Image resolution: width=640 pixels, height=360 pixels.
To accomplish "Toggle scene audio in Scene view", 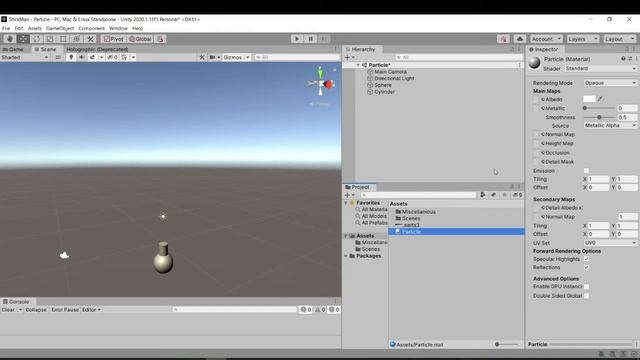I will (82, 57).
